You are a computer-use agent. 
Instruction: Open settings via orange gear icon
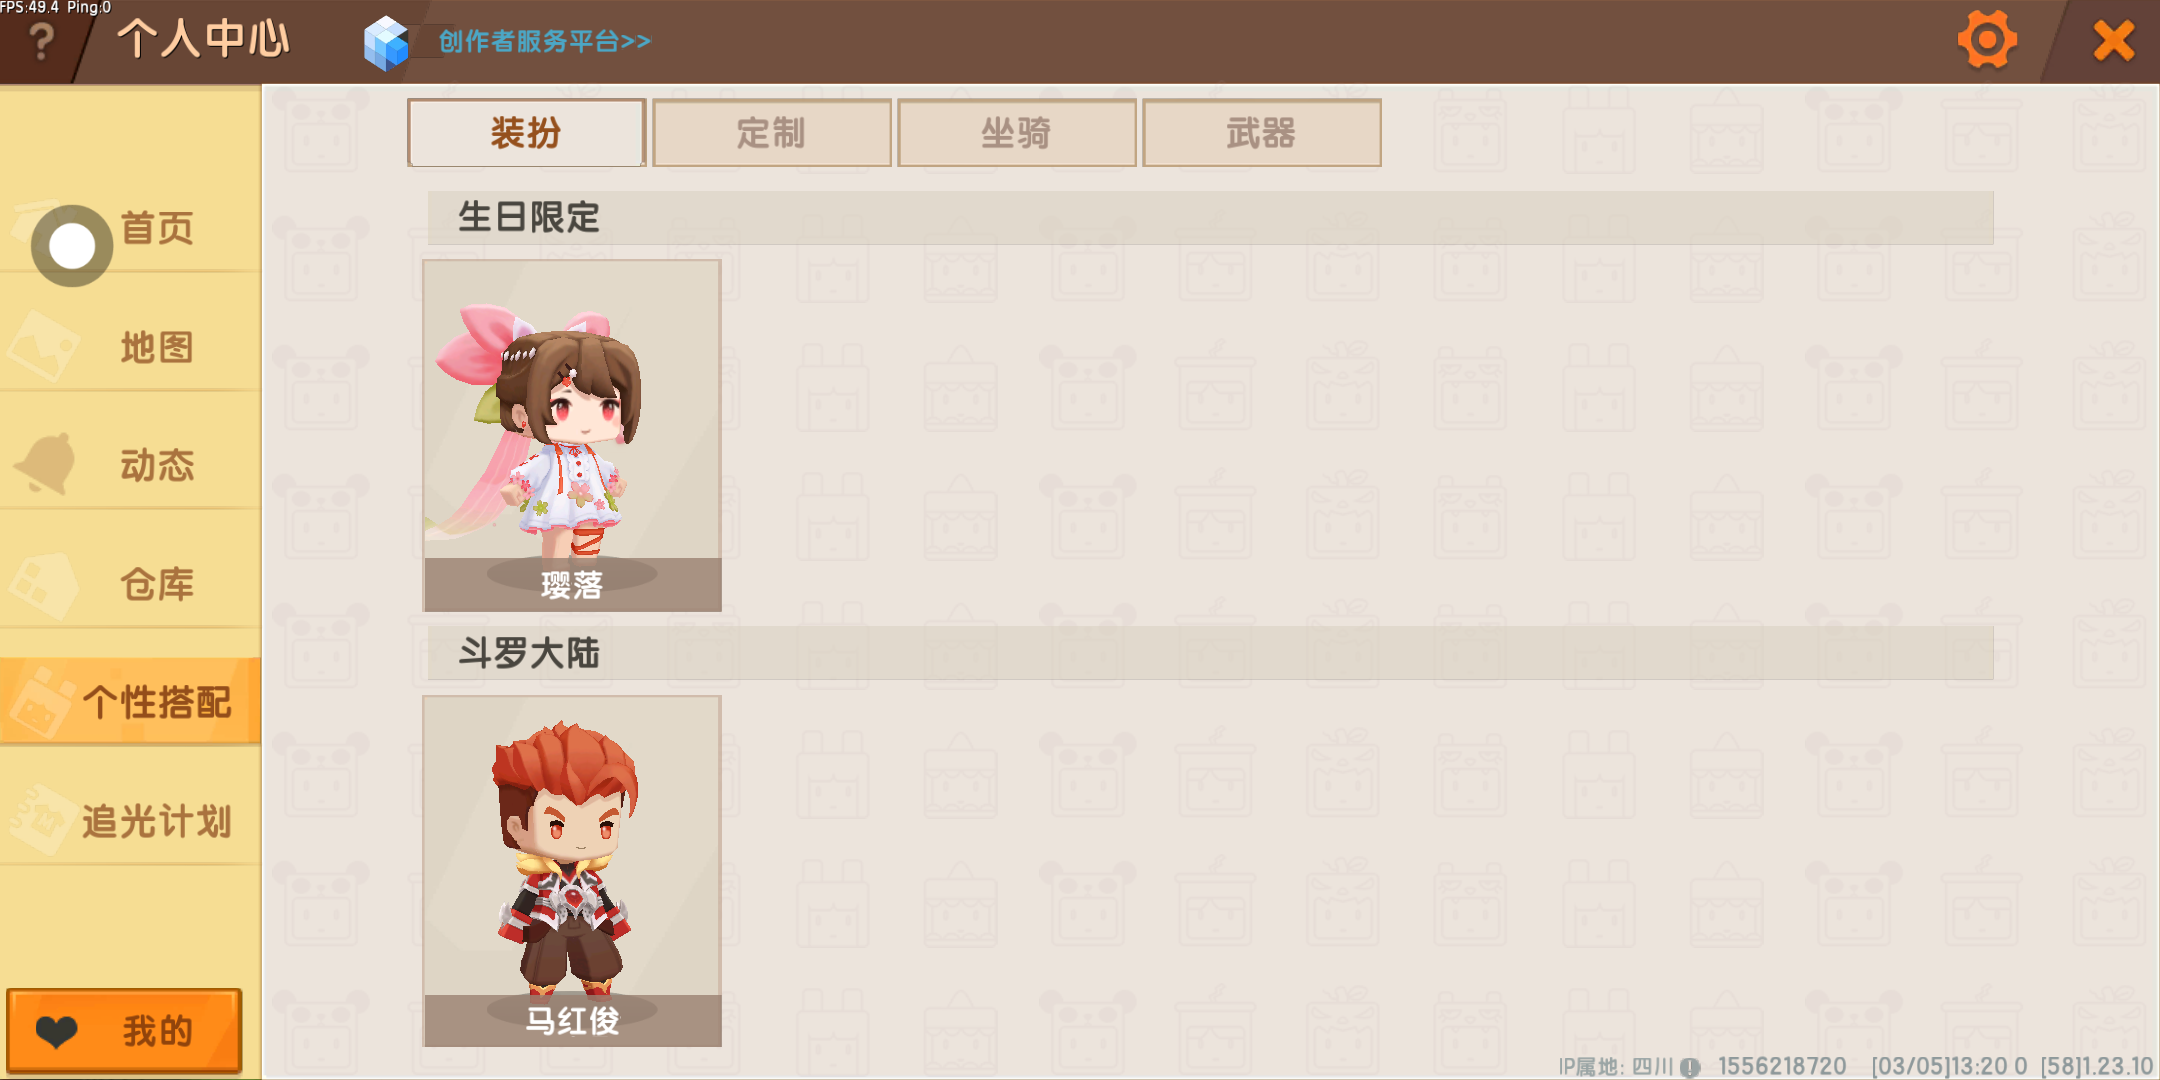click(x=1986, y=40)
